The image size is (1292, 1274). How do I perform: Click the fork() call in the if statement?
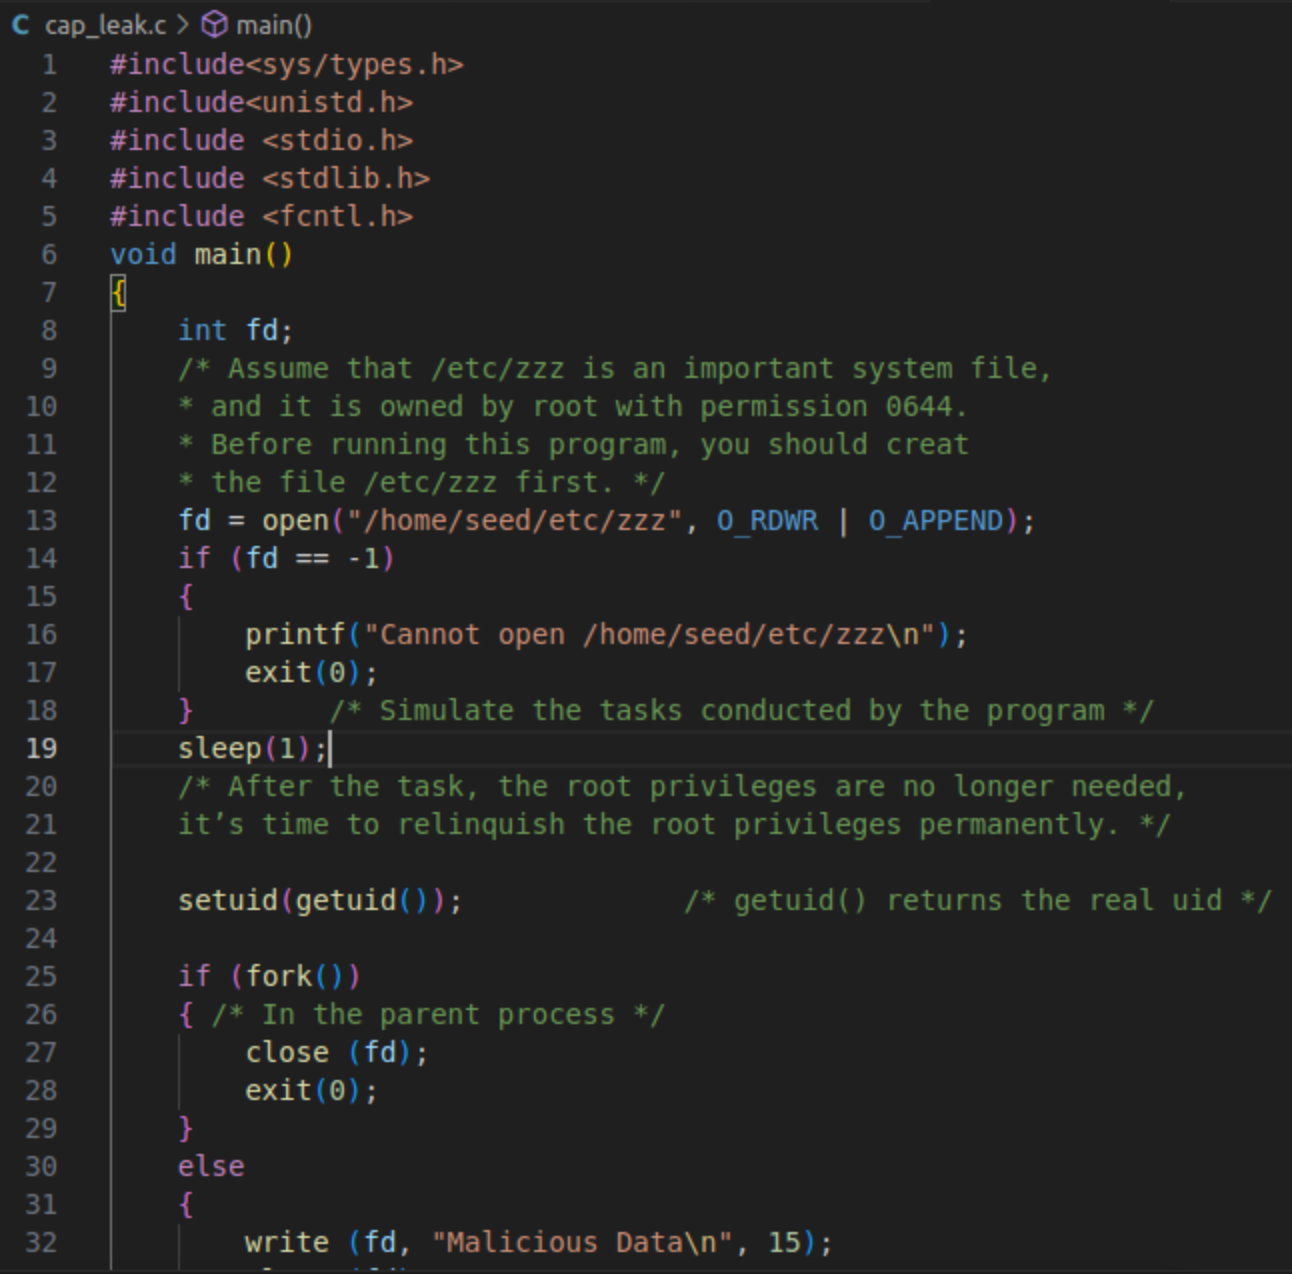click(278, 976)
